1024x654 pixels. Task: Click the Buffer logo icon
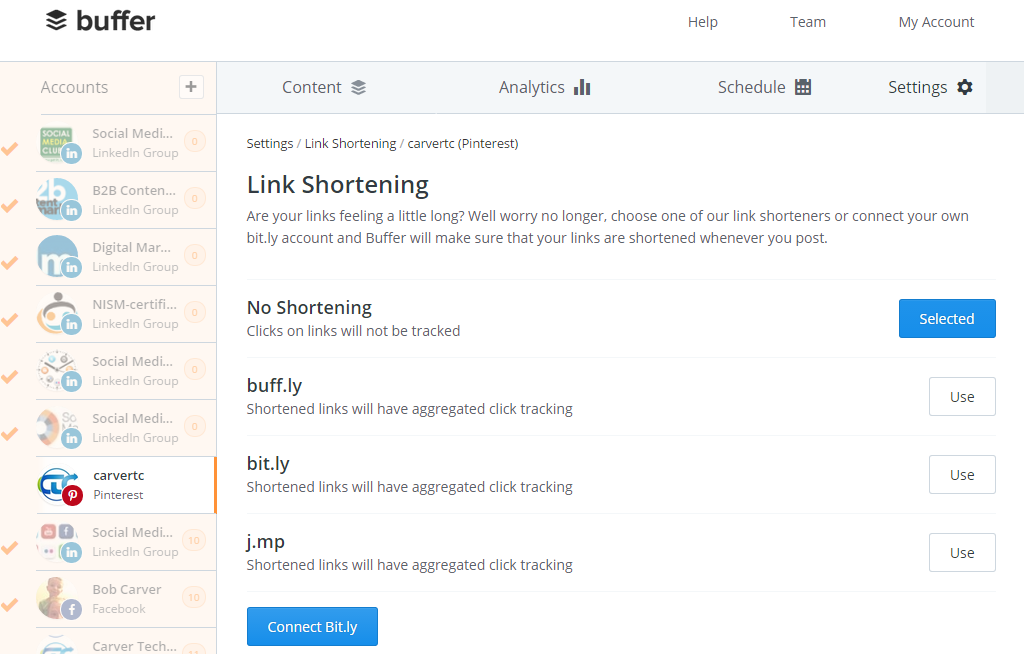[56, 20]
